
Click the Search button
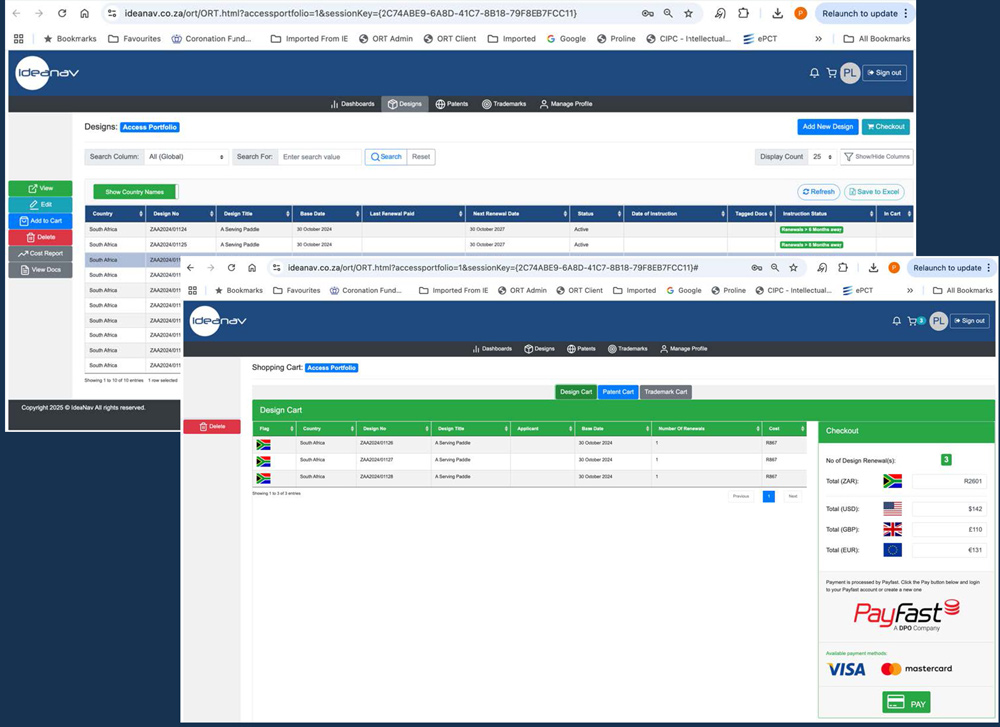(x=386, y=157)
